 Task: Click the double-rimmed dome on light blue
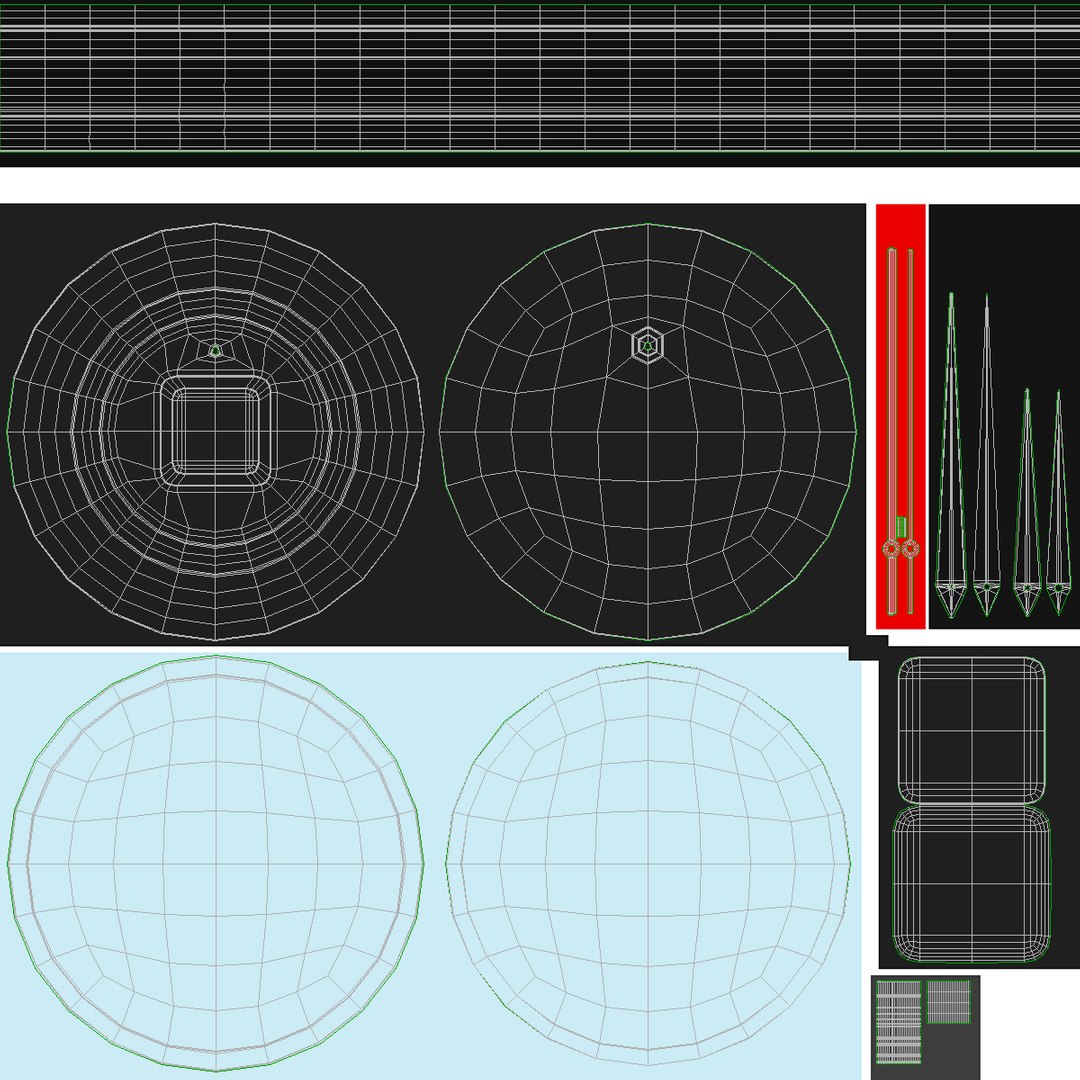(x=215, y=864)
